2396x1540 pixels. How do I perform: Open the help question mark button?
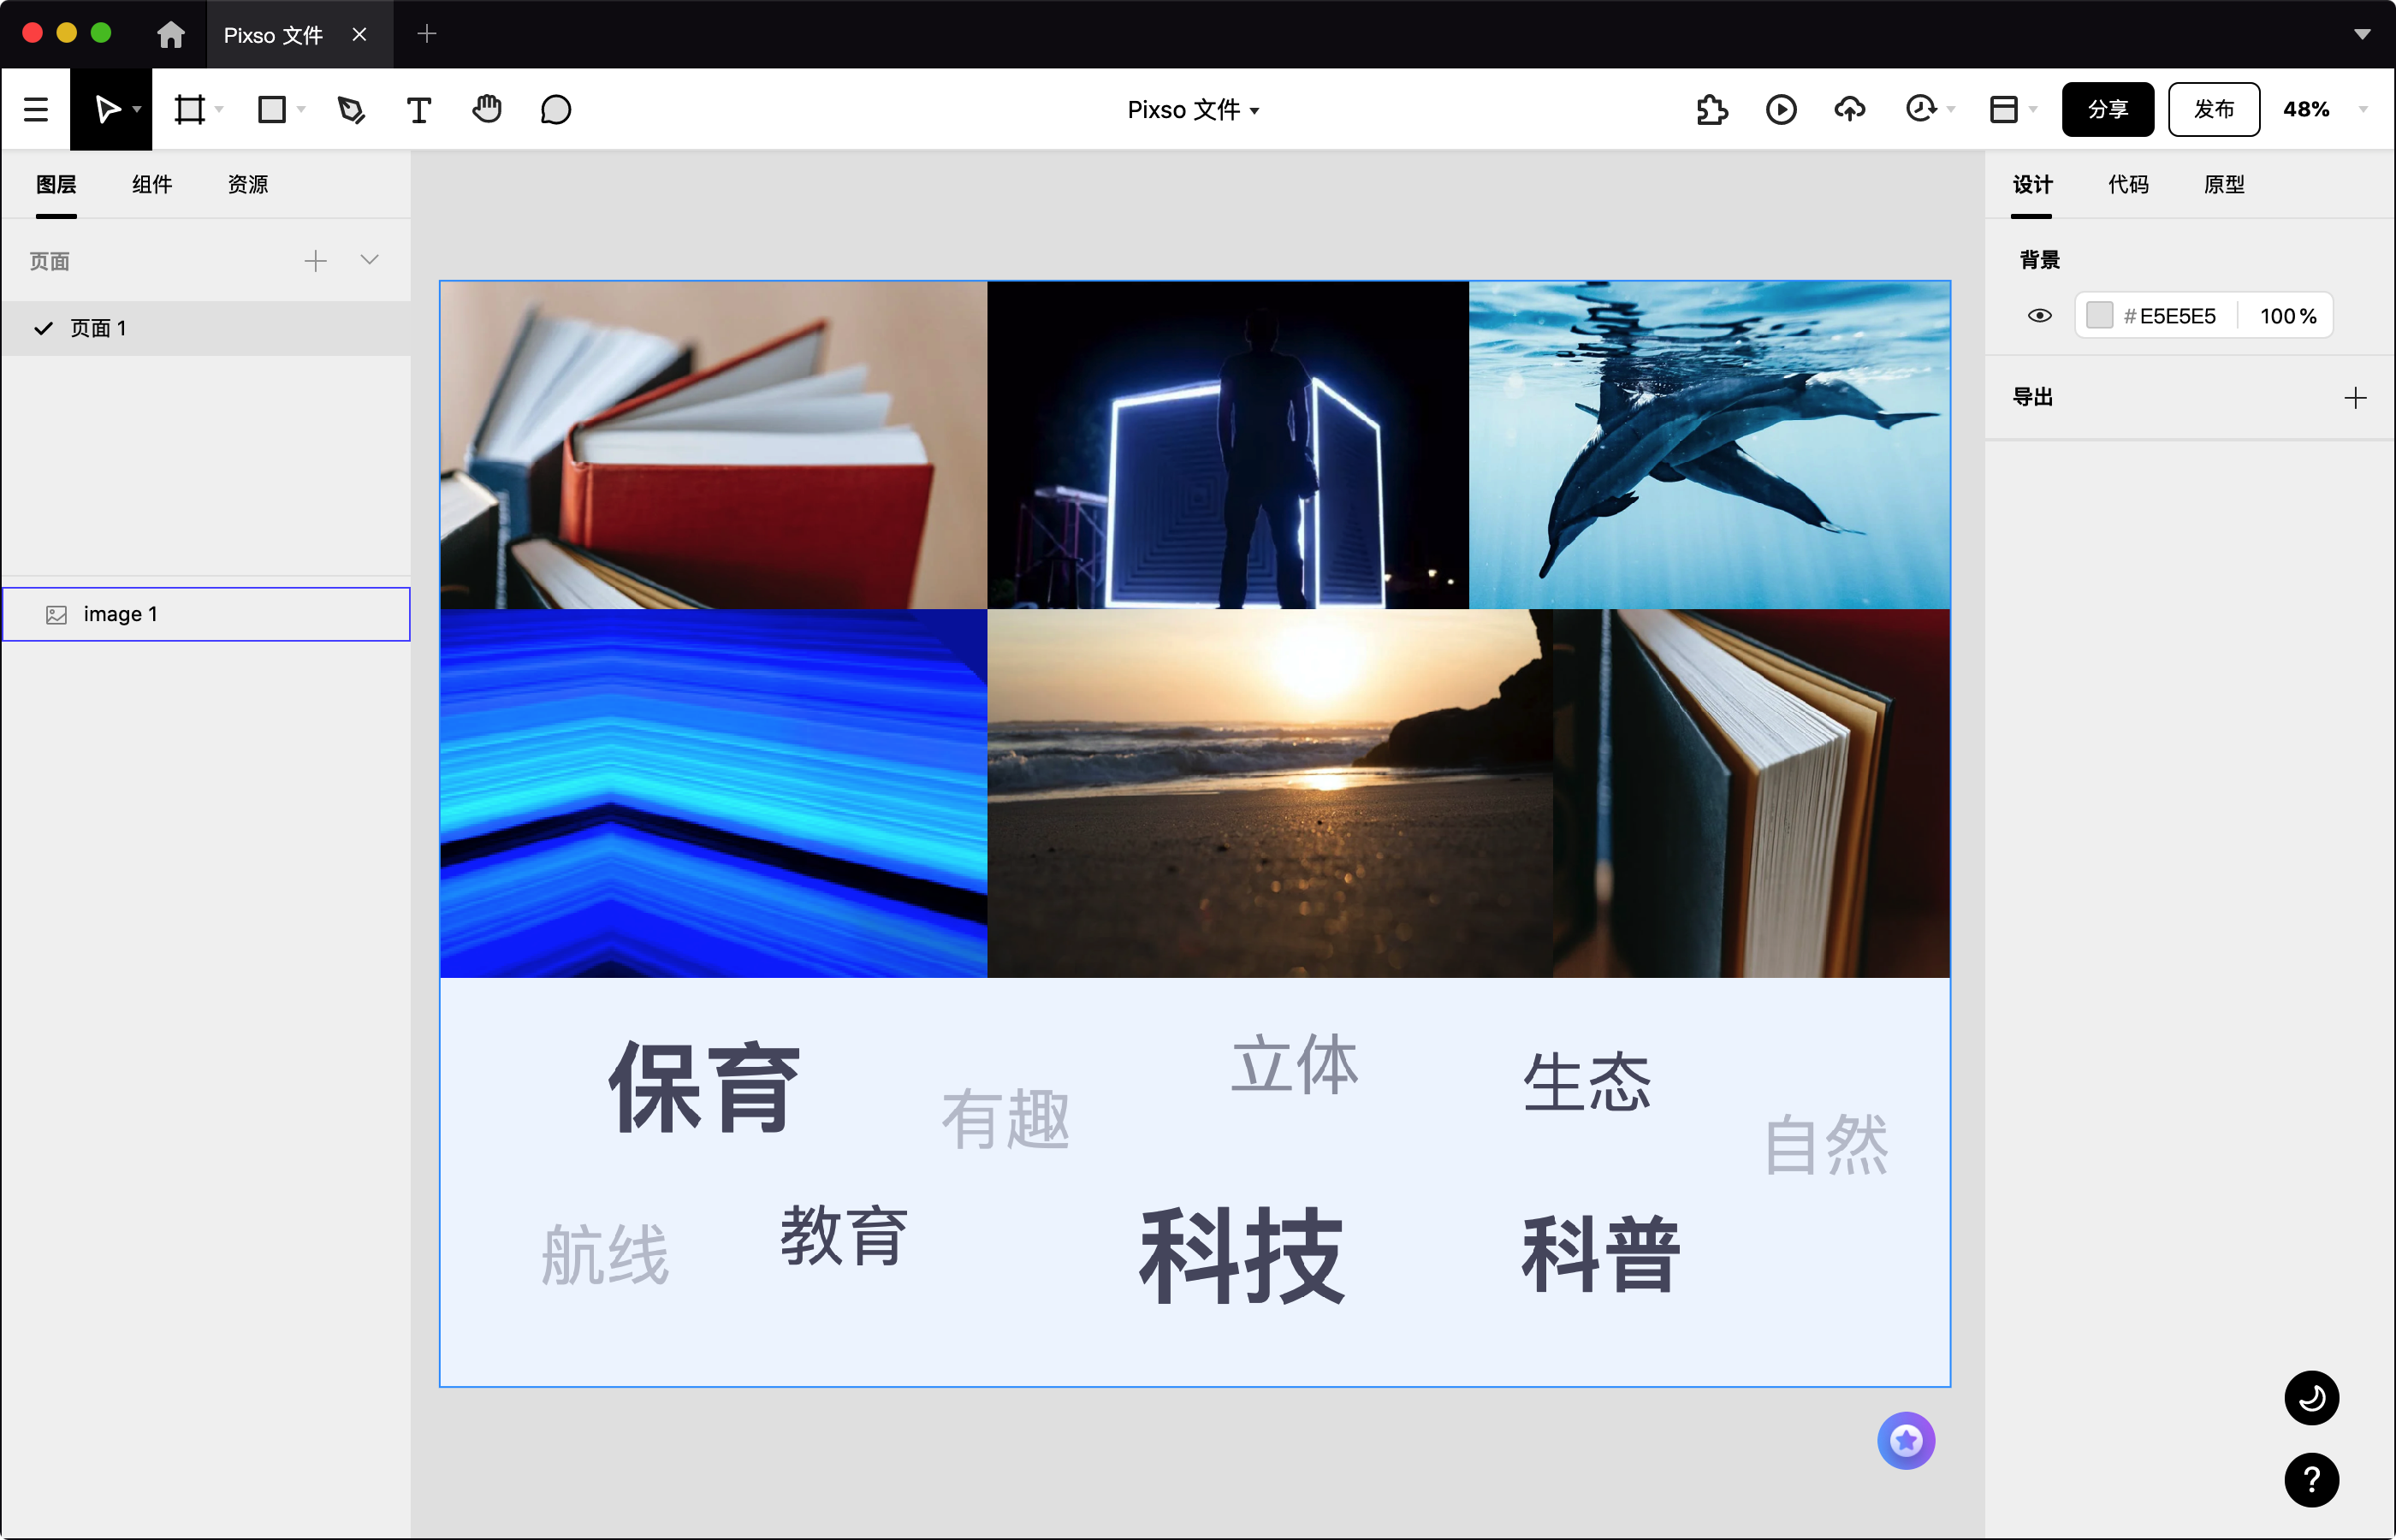(x=2311, y=1480)
